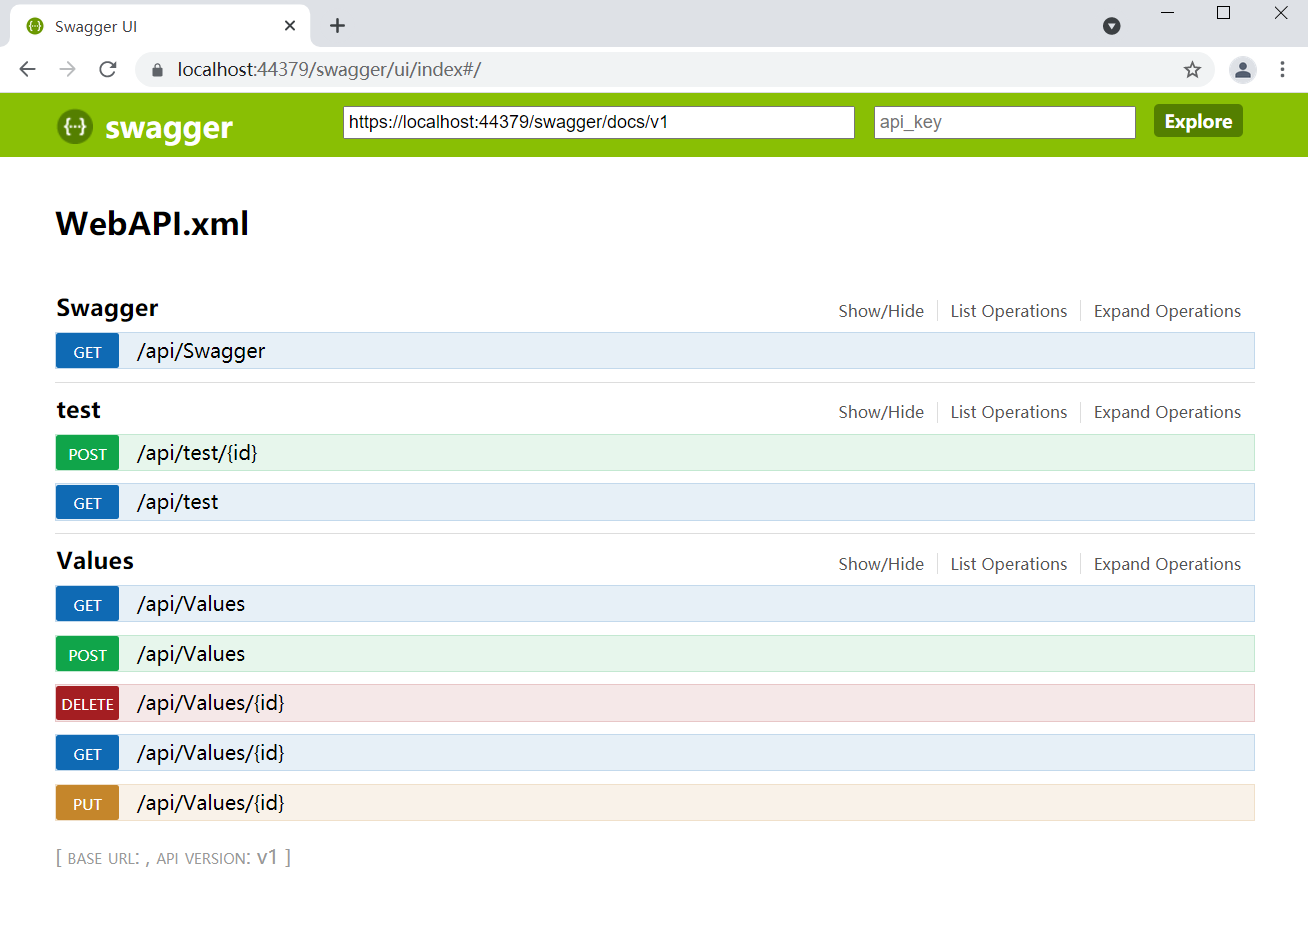Click the tab search dropdown circle

click(x=1111, y=26)
